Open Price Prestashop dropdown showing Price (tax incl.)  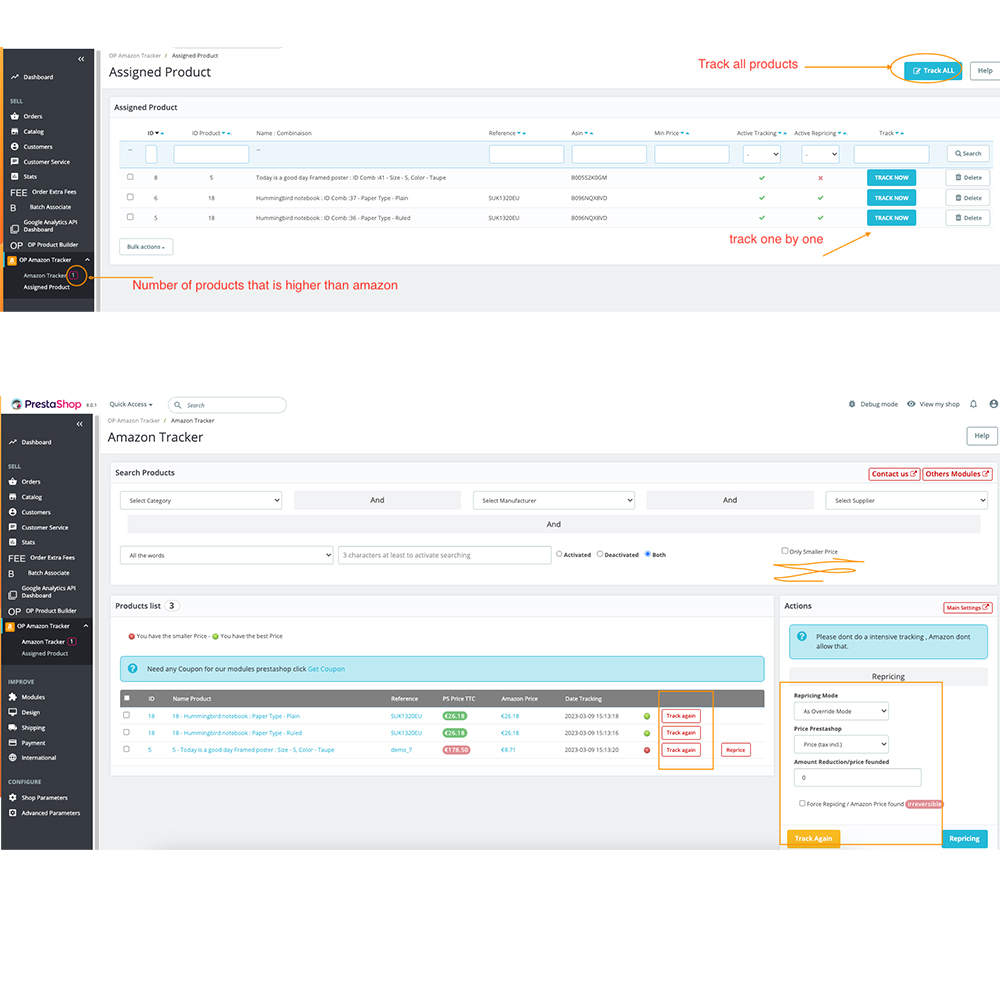click(x=841, y=744)
